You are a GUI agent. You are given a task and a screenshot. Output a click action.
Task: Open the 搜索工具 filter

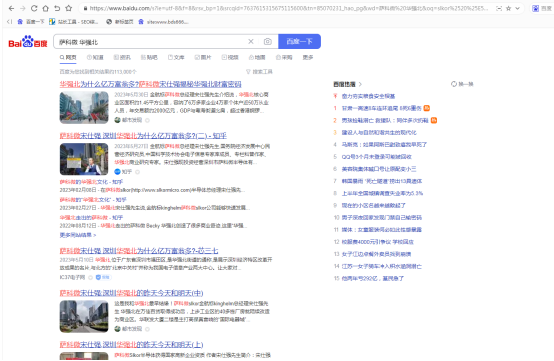point(259,72)
